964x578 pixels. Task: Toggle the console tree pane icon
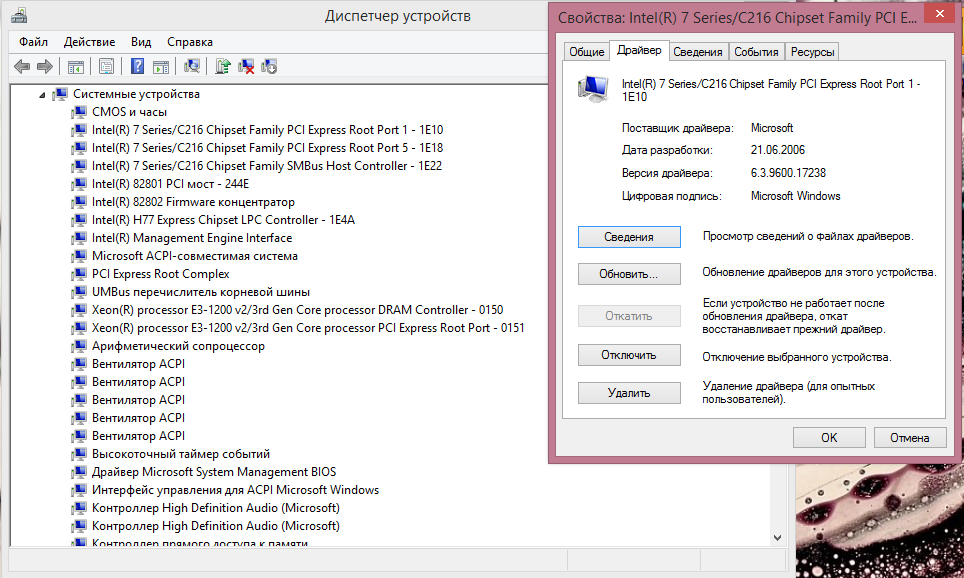(x=76, y=66)
